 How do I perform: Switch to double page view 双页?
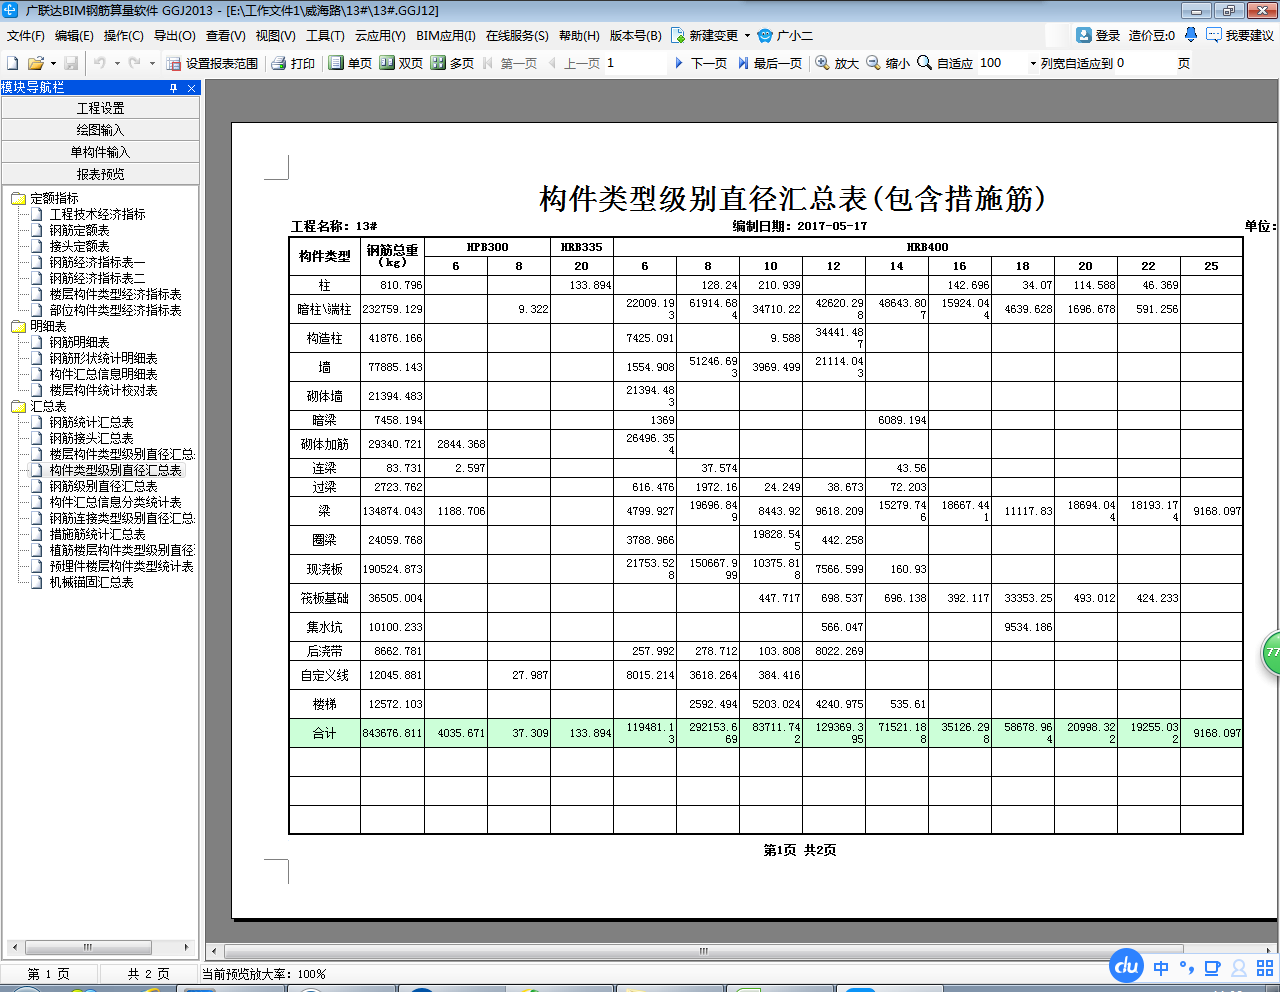(401, 63)
